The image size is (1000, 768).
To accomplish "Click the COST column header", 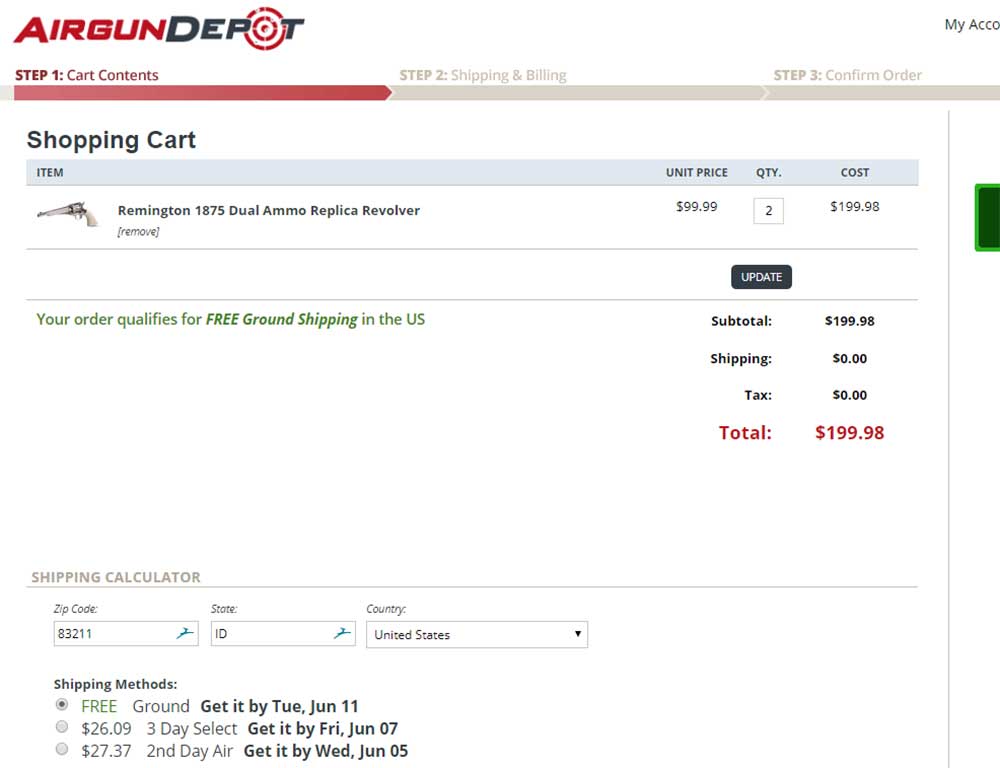I will pos(855,173).
